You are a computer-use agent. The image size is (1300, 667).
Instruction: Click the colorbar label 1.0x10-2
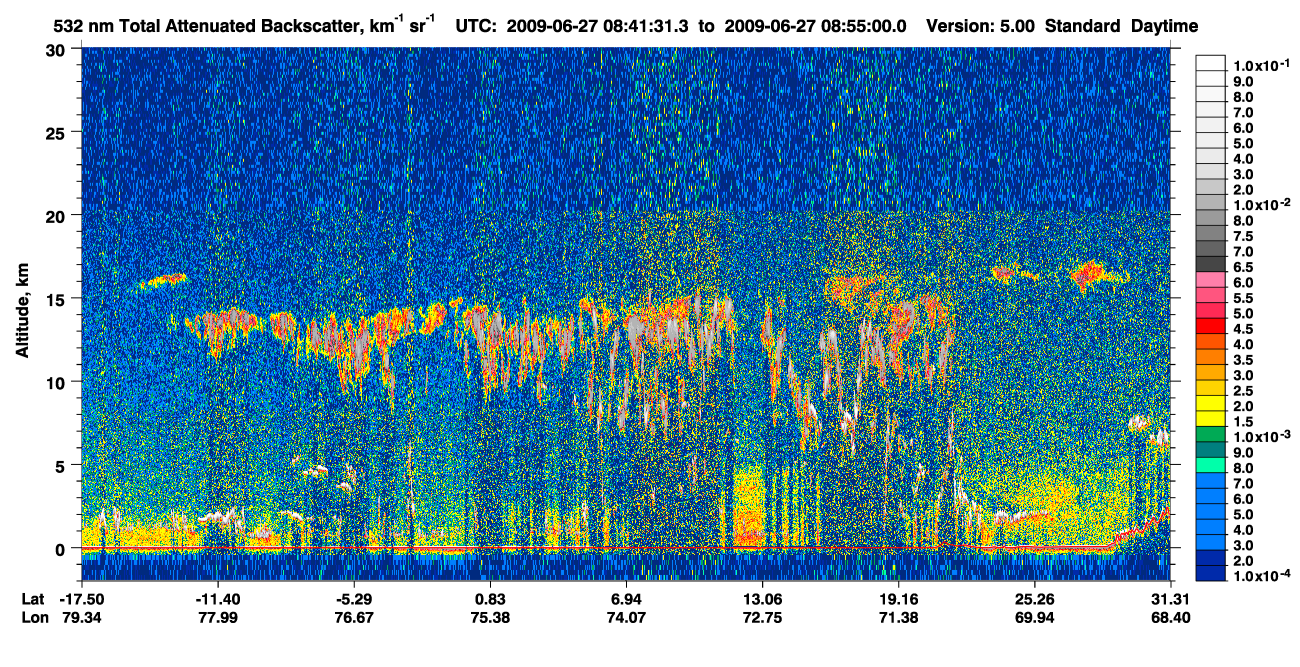pyautogui.click(x=1262, y=203)
